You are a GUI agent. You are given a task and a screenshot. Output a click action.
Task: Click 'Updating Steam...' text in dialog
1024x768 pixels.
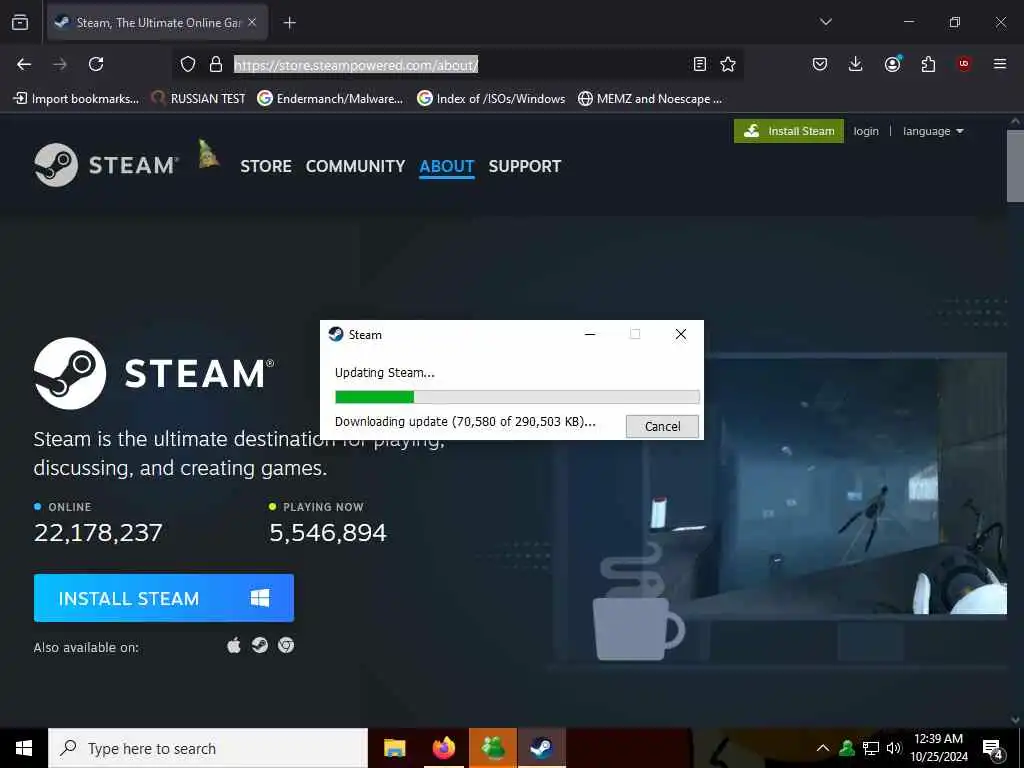tap(385, 373)
